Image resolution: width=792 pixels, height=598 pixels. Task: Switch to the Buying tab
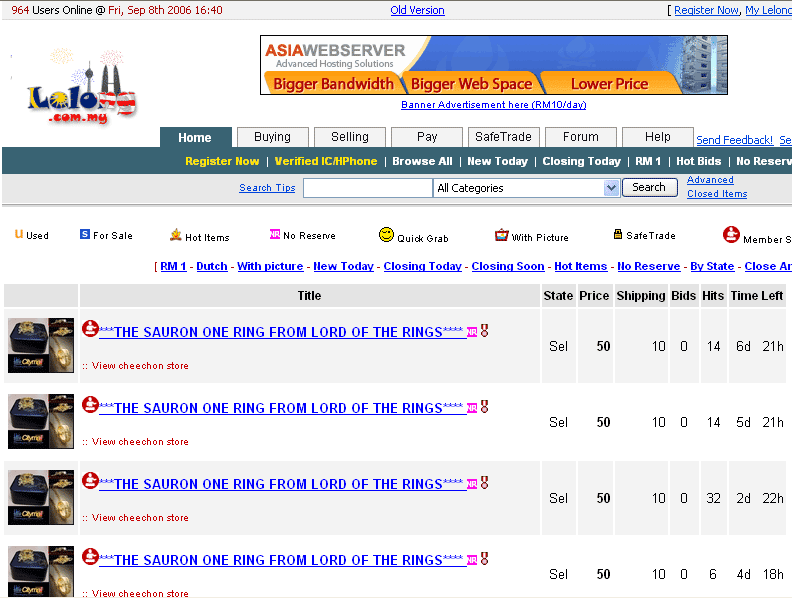tap(272, 137)
